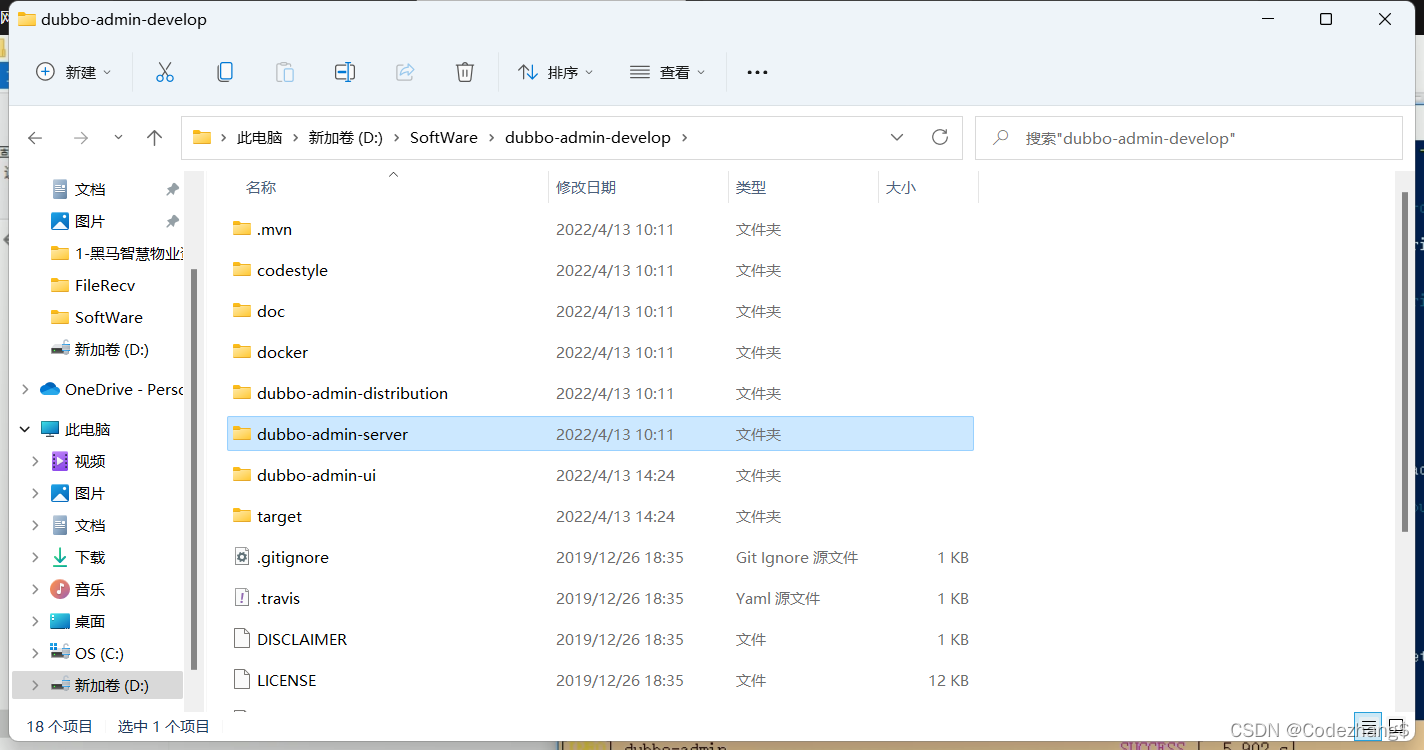The width and height of the screenshot is (1424, 750).
Task: Click SoftWare in the address bar
Action: pyautogui.click(x=444, y=138)
